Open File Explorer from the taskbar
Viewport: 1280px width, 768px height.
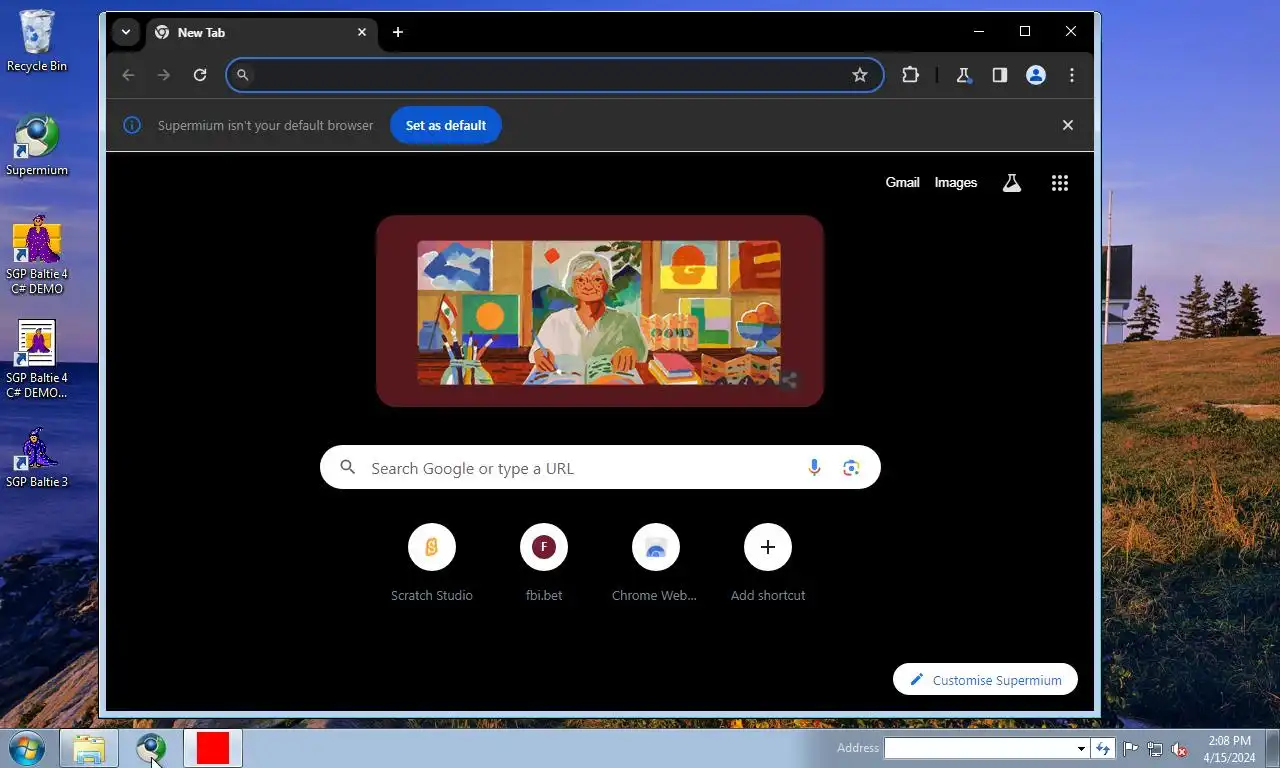89,748
